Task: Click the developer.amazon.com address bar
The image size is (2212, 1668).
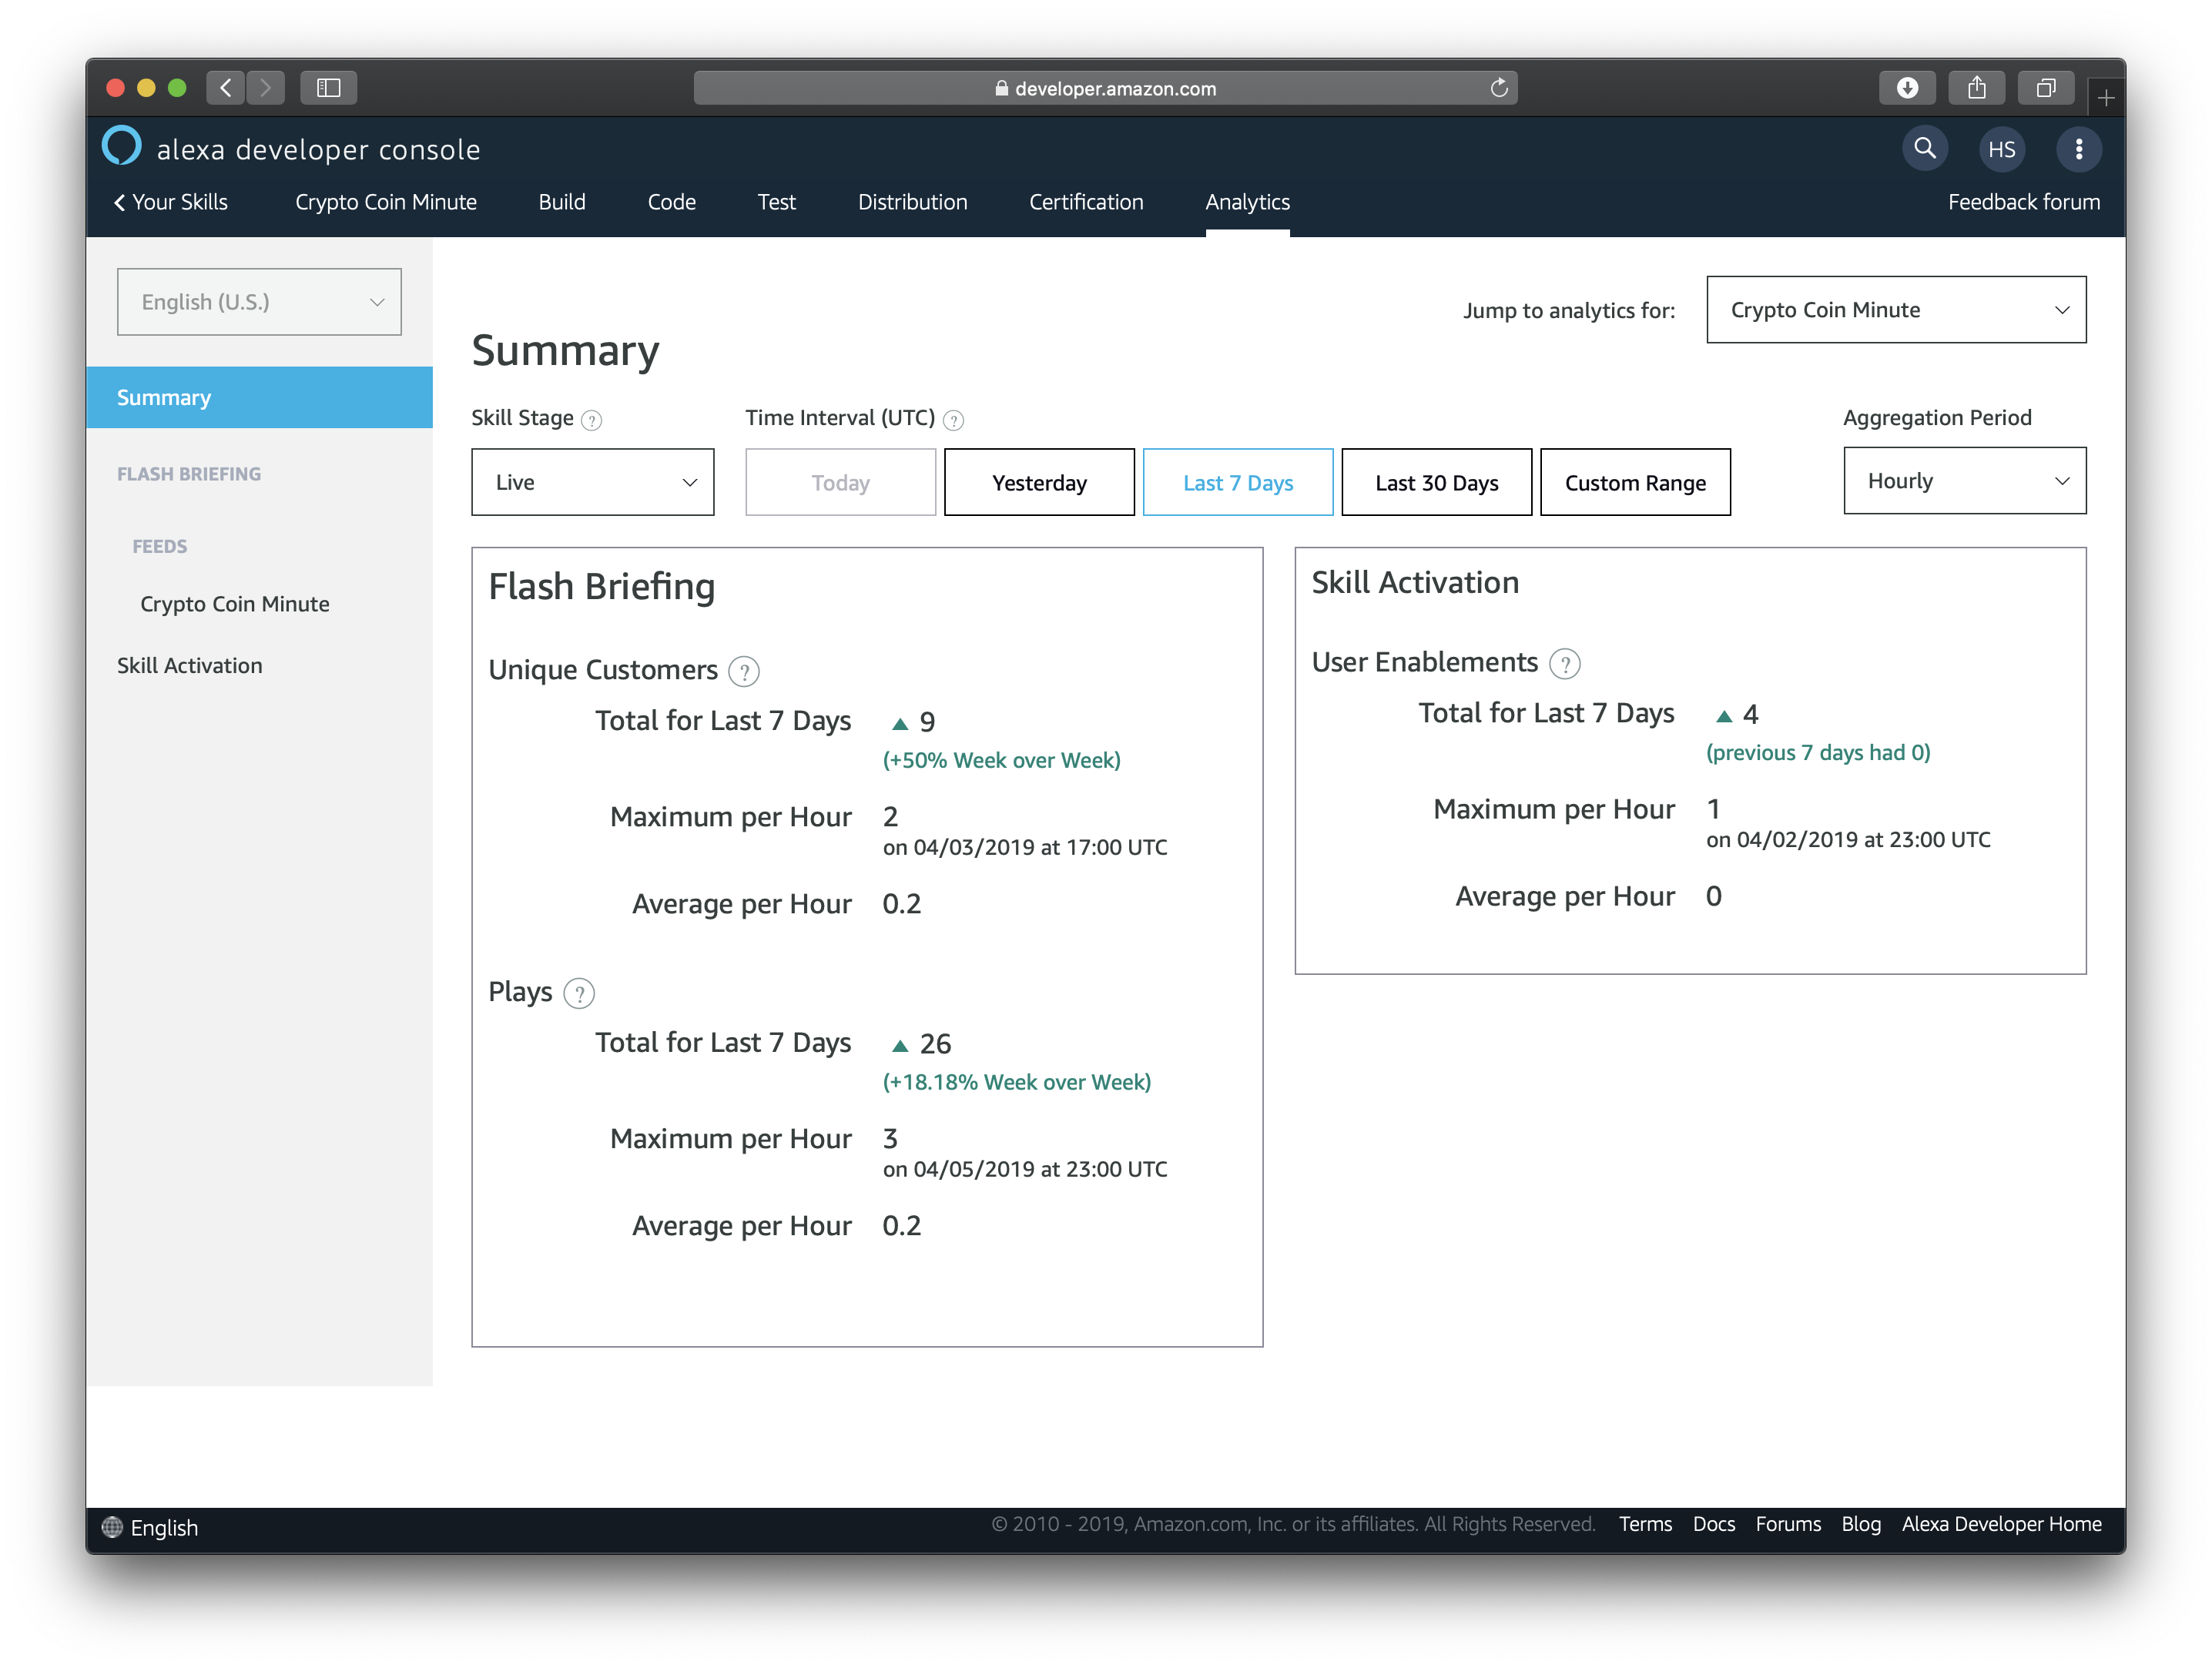Action: [x=1105, y=88]
